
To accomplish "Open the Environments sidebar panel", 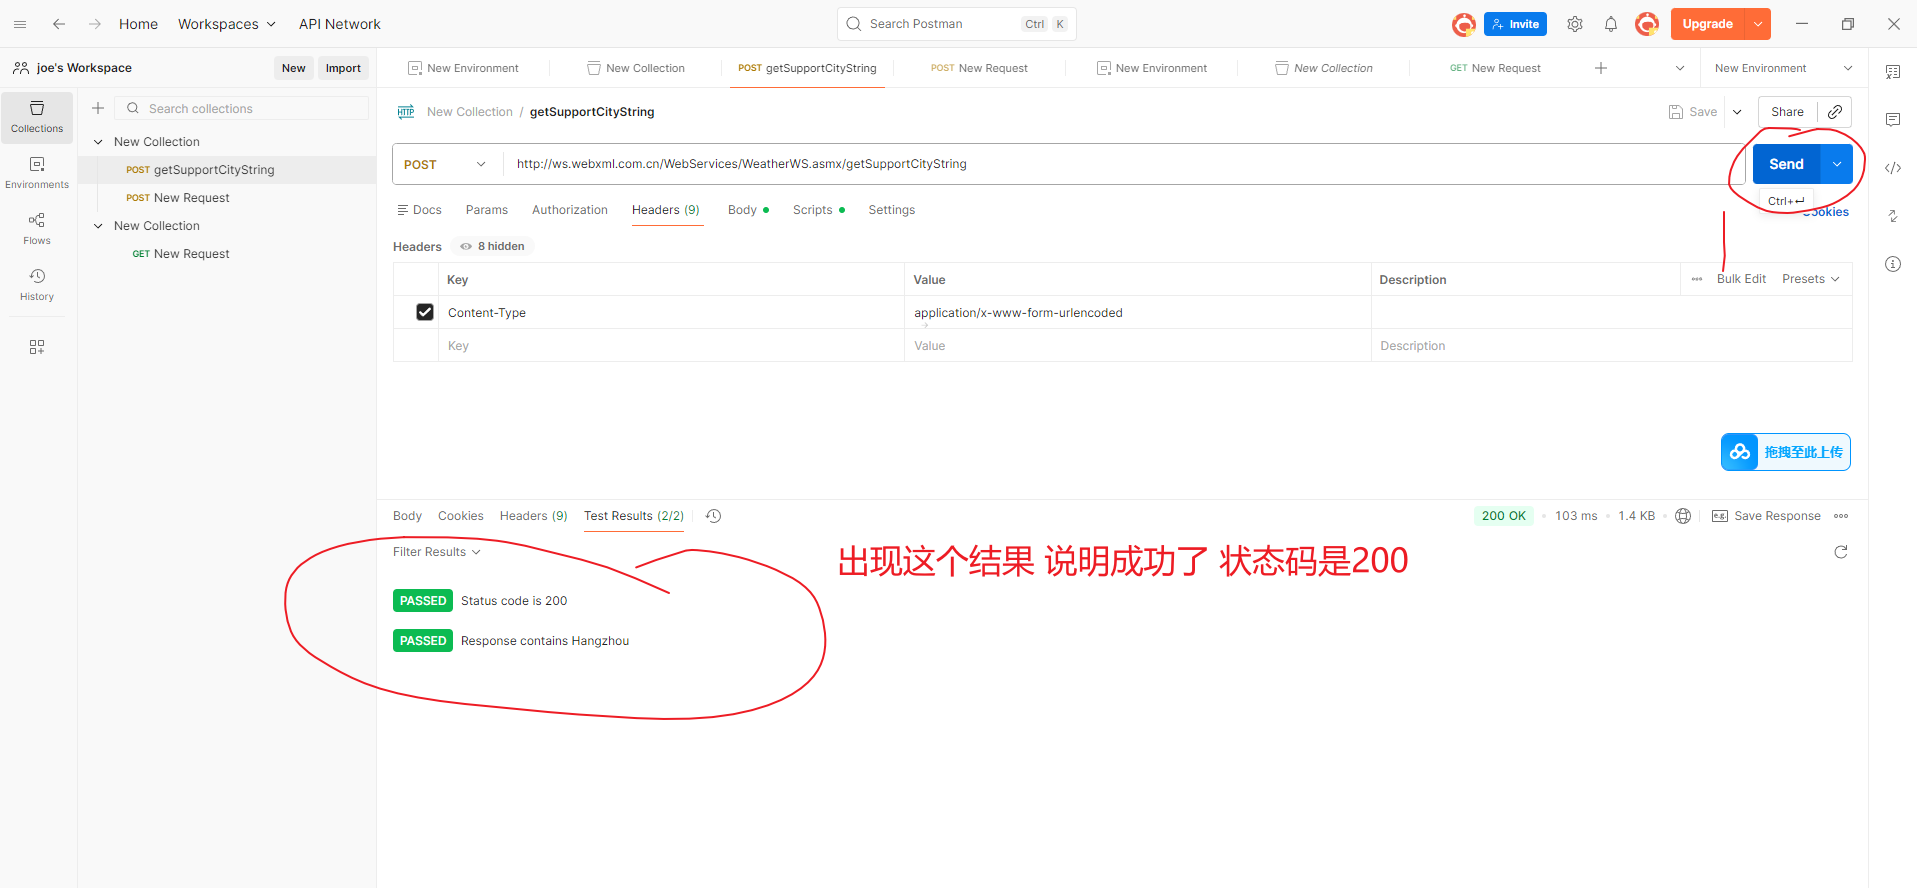I will [37, 173].
